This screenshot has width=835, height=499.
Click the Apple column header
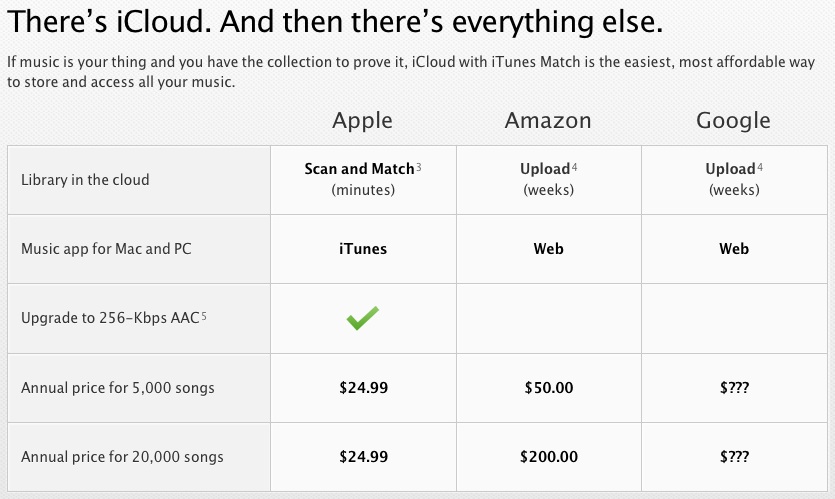pos(363,121)
